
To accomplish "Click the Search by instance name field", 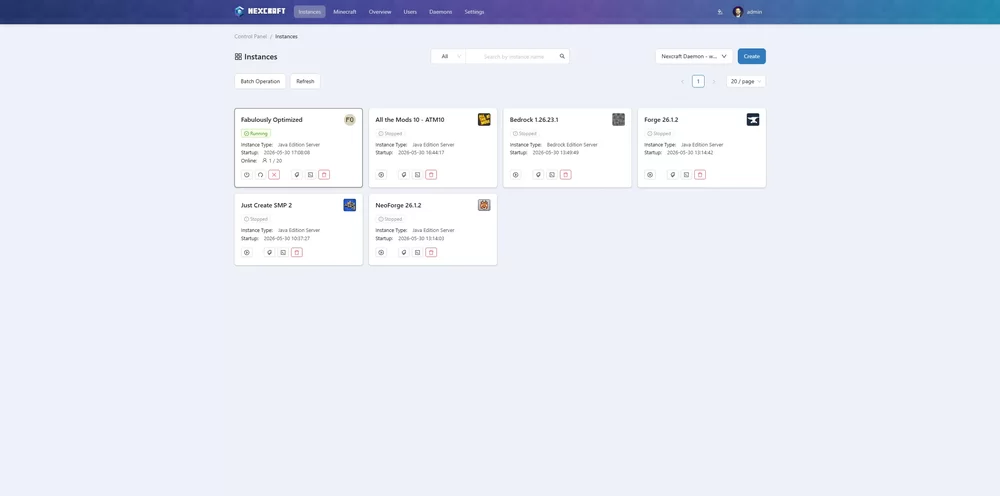I will (513, 56).
